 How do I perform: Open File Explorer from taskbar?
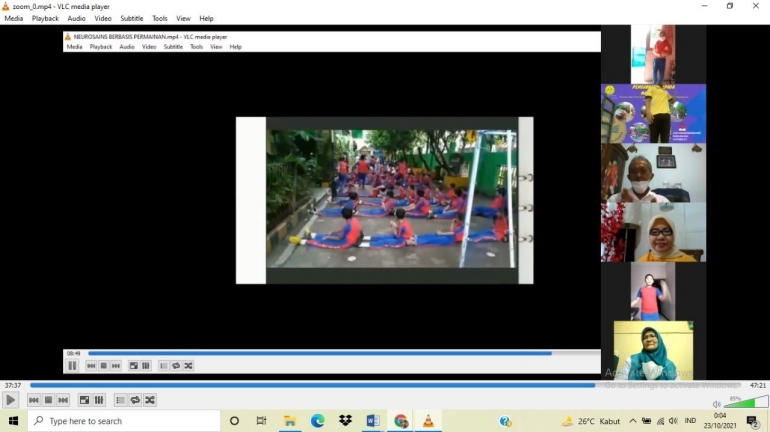290,421
